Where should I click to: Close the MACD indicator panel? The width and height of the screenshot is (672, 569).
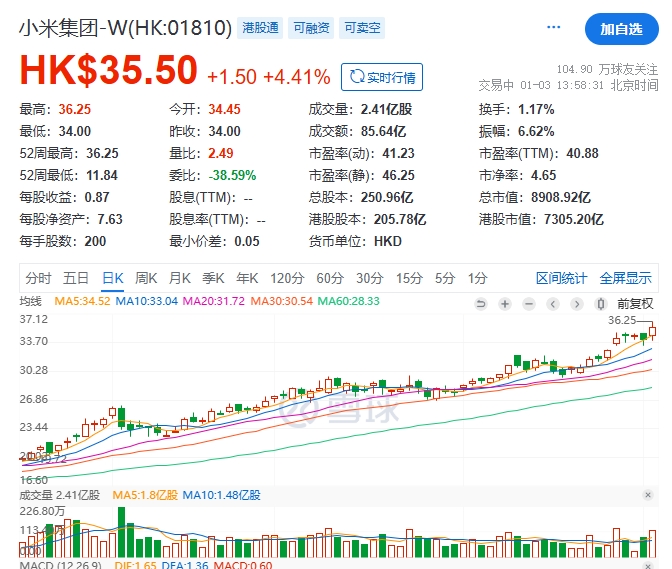click(x=648, y=565)
